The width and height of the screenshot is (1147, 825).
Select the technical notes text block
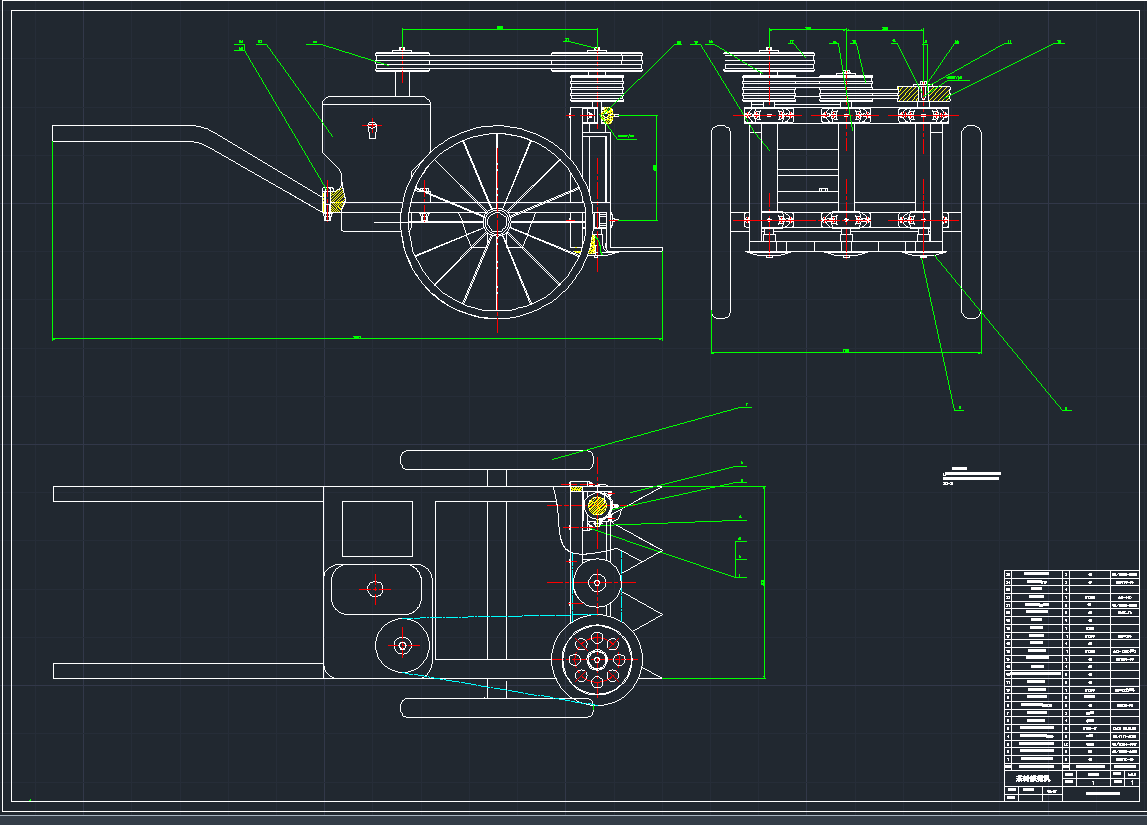[x=971, y=476]
